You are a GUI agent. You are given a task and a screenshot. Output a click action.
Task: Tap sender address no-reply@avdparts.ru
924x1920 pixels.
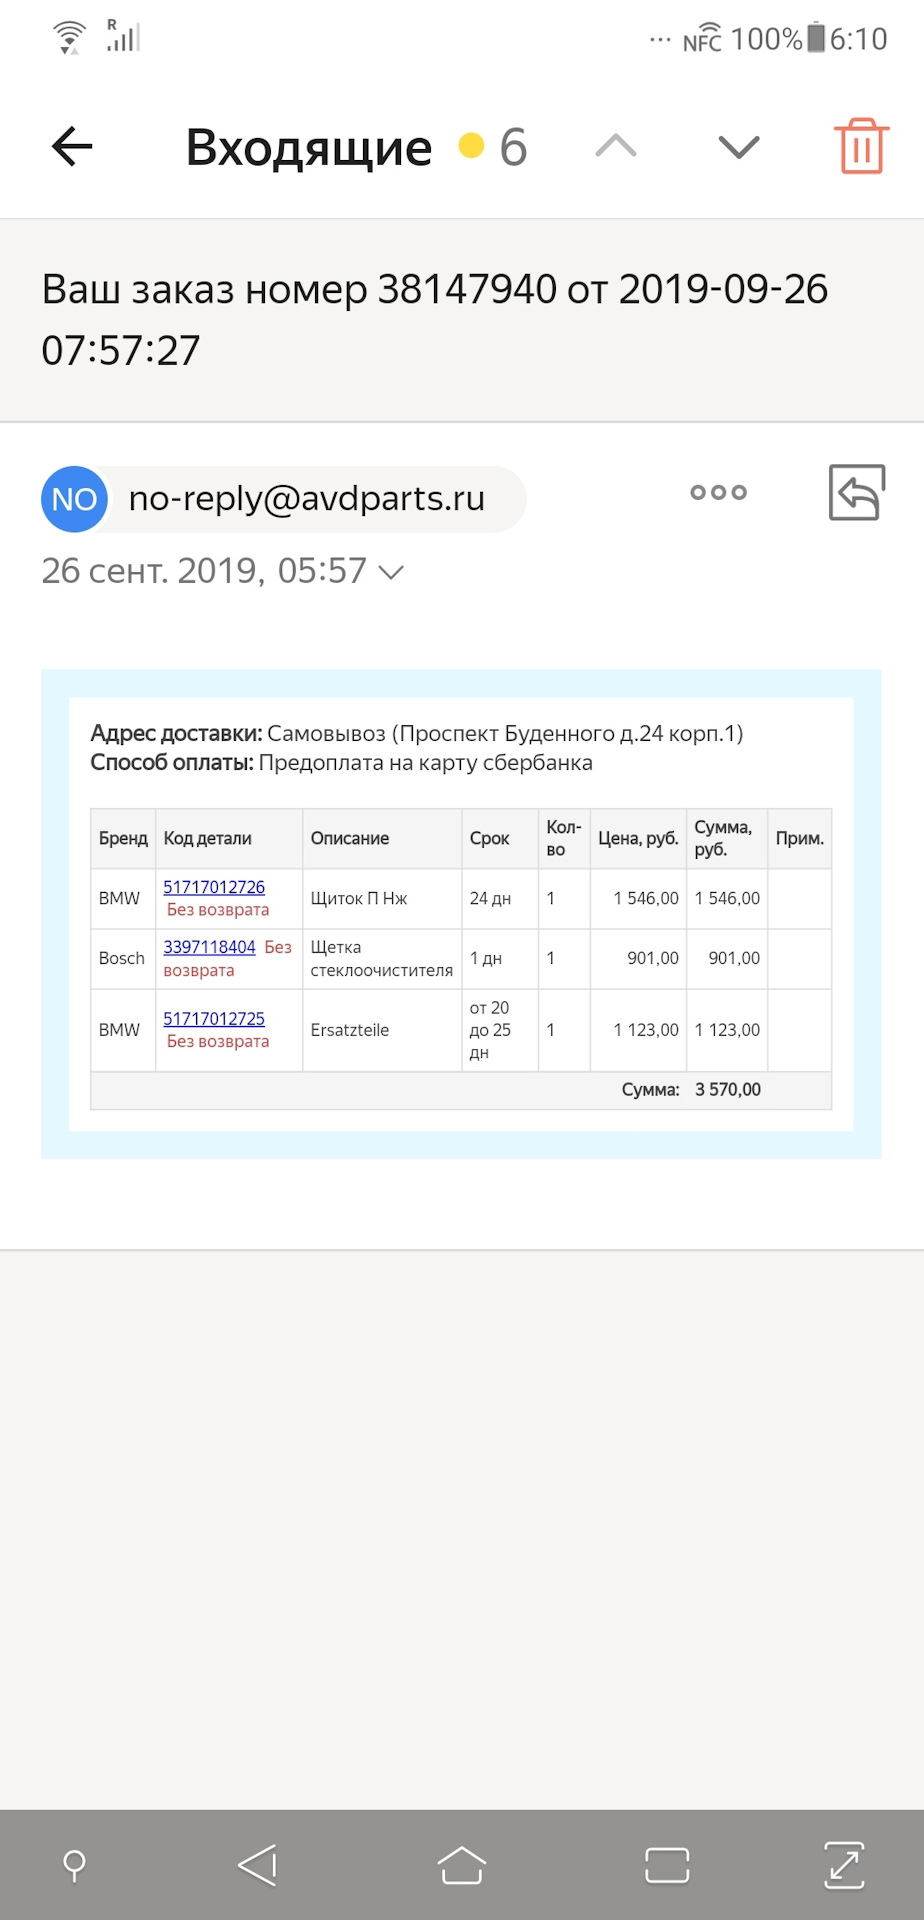(x=307, y=498)
